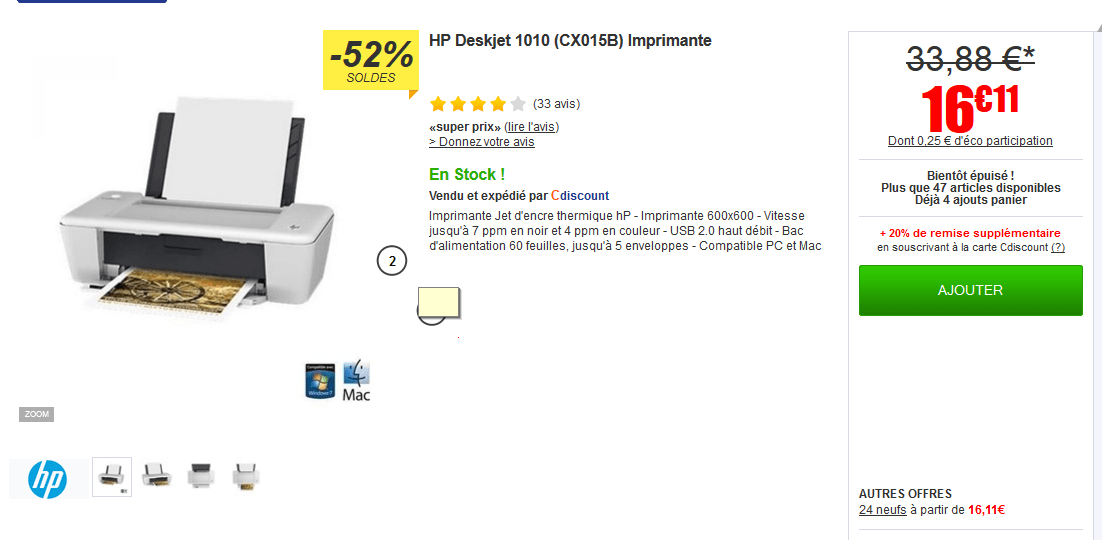The width and height of the screenshot is (1102, 540).
Task: Click the éco participation info link
Action: click(x=970, y=141)
